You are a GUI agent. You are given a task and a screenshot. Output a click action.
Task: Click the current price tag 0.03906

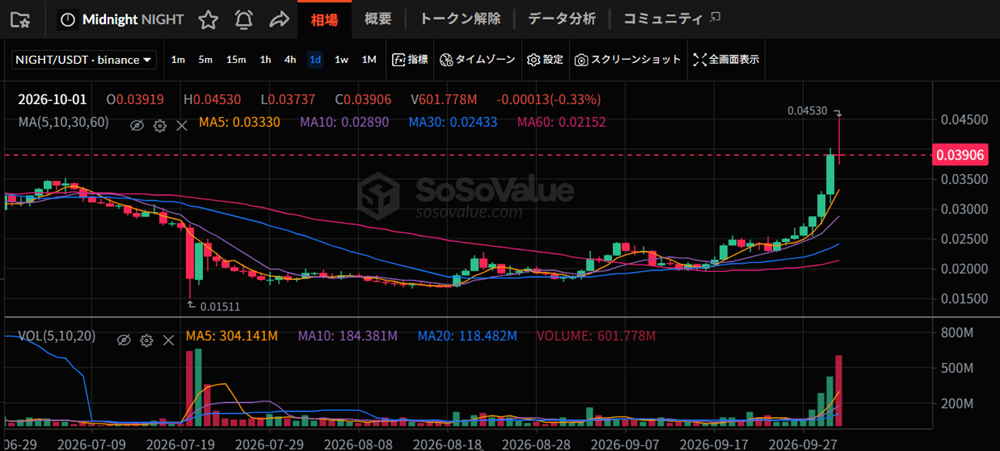click(x=960, y=155)
